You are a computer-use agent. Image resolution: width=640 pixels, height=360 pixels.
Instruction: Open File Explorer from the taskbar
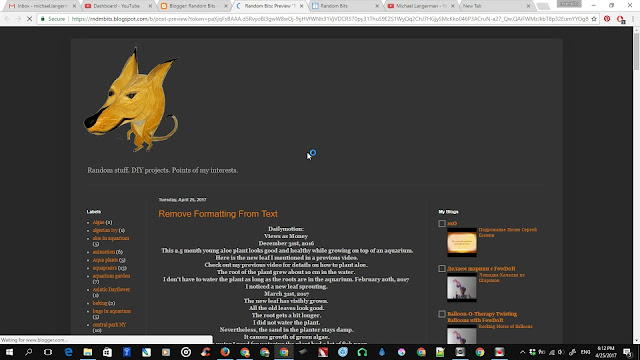pyautogui.click(x=88, y=352)
